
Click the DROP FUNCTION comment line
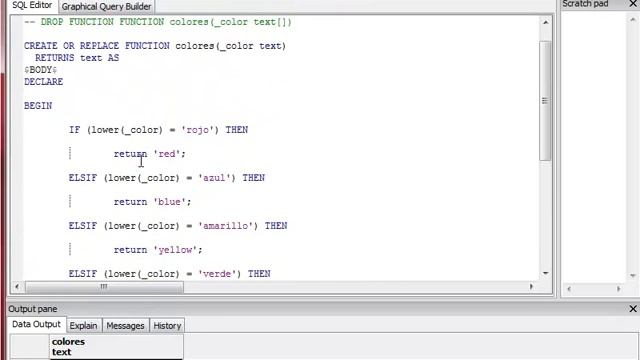click(158, 22)
